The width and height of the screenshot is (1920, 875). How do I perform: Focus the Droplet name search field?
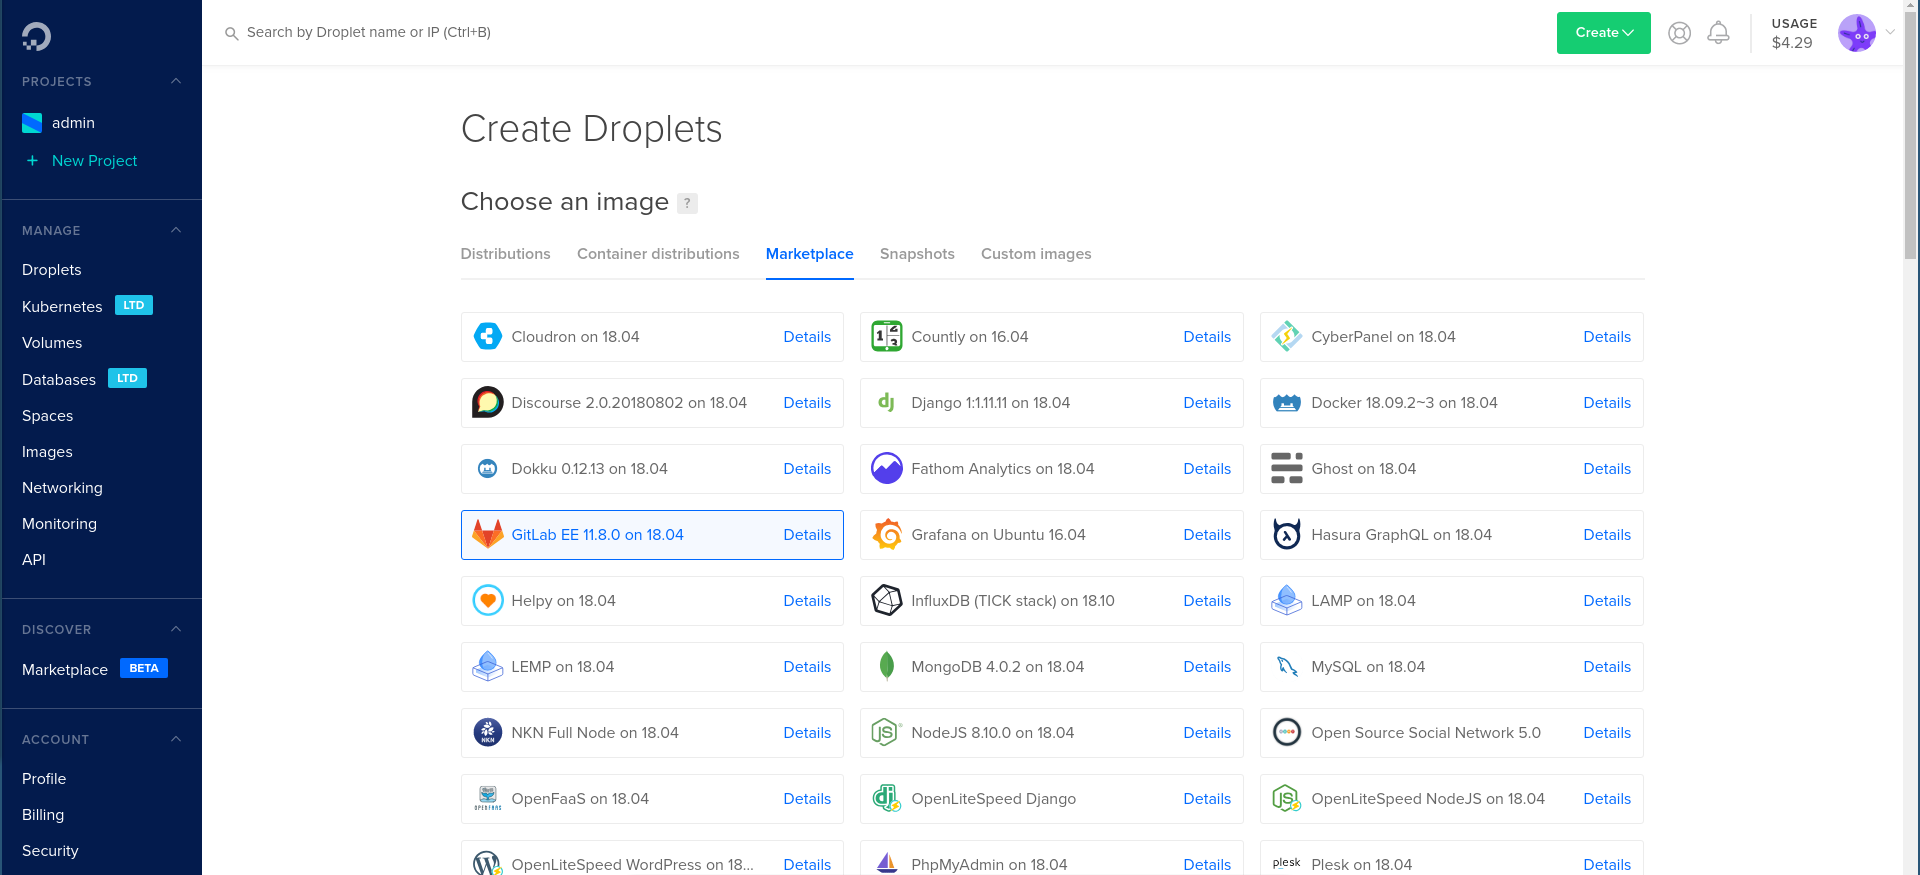click(369, 33)
